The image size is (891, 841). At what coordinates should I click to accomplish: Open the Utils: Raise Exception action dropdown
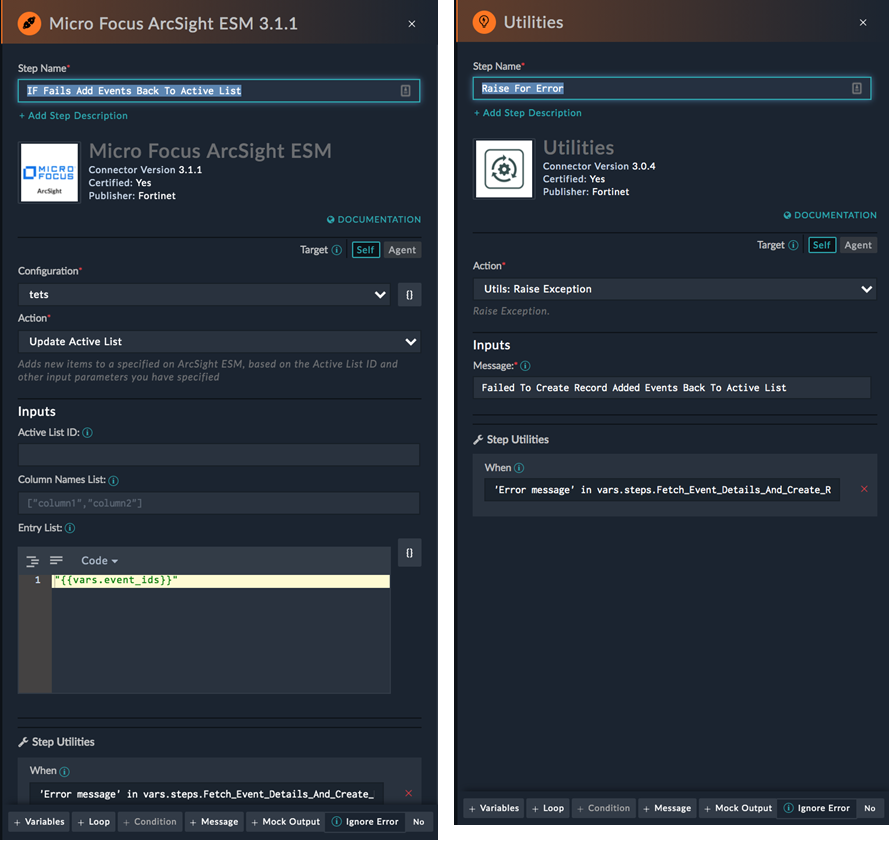[673, 289]
